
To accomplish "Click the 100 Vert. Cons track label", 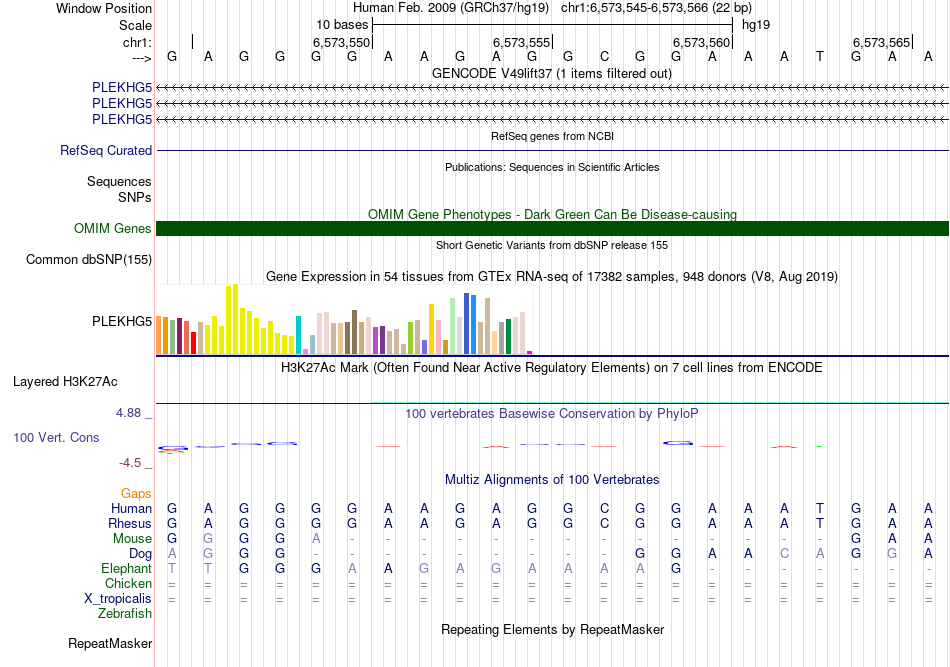I will [56, 437].
